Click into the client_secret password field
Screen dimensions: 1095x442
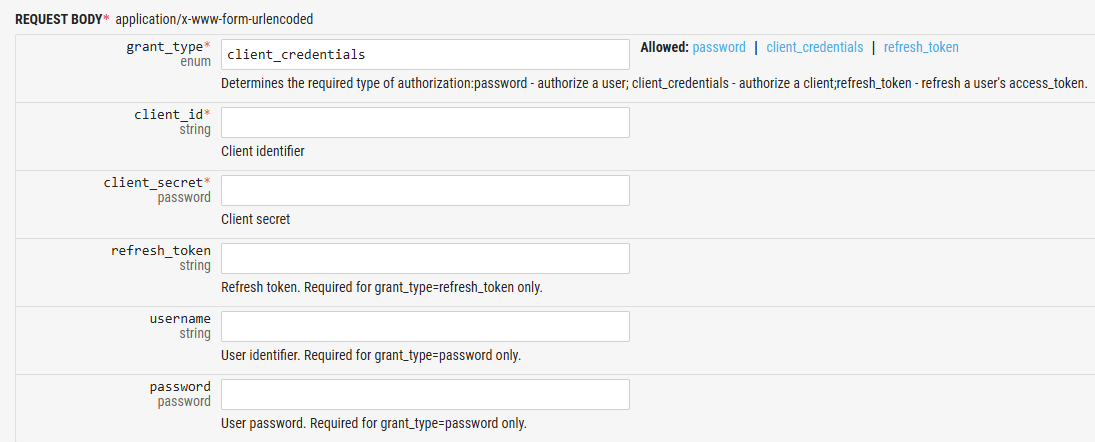click(425, 190)
